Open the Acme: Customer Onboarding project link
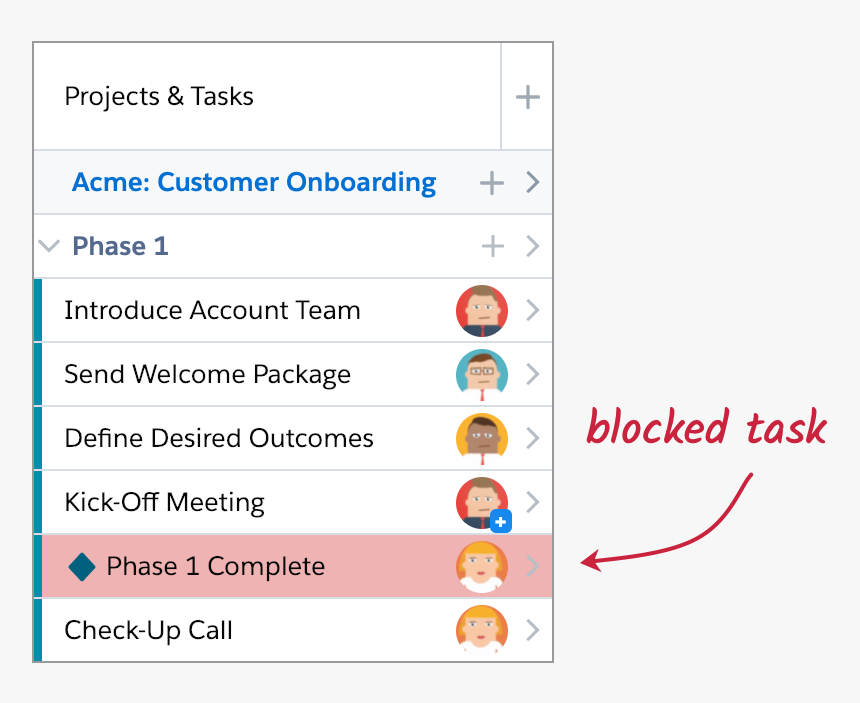This screenshot has height=703, width=860. 254,183
